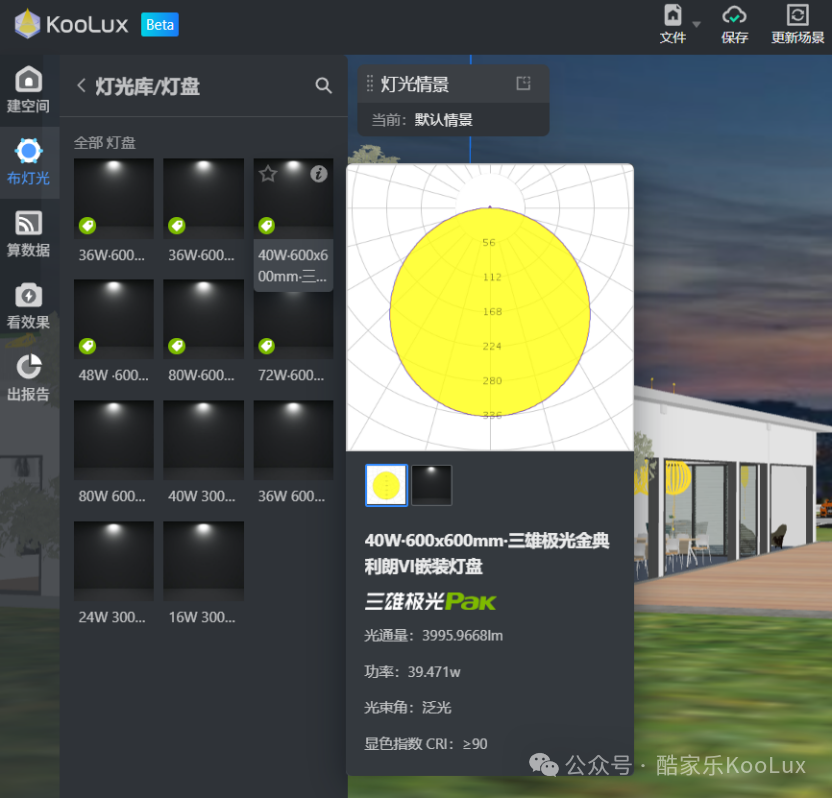Favorite the 40W-600x600mm lamp with the star
The width and height of the screenshot is (832, 798).
pyautogui.click(x=268, y=174)
